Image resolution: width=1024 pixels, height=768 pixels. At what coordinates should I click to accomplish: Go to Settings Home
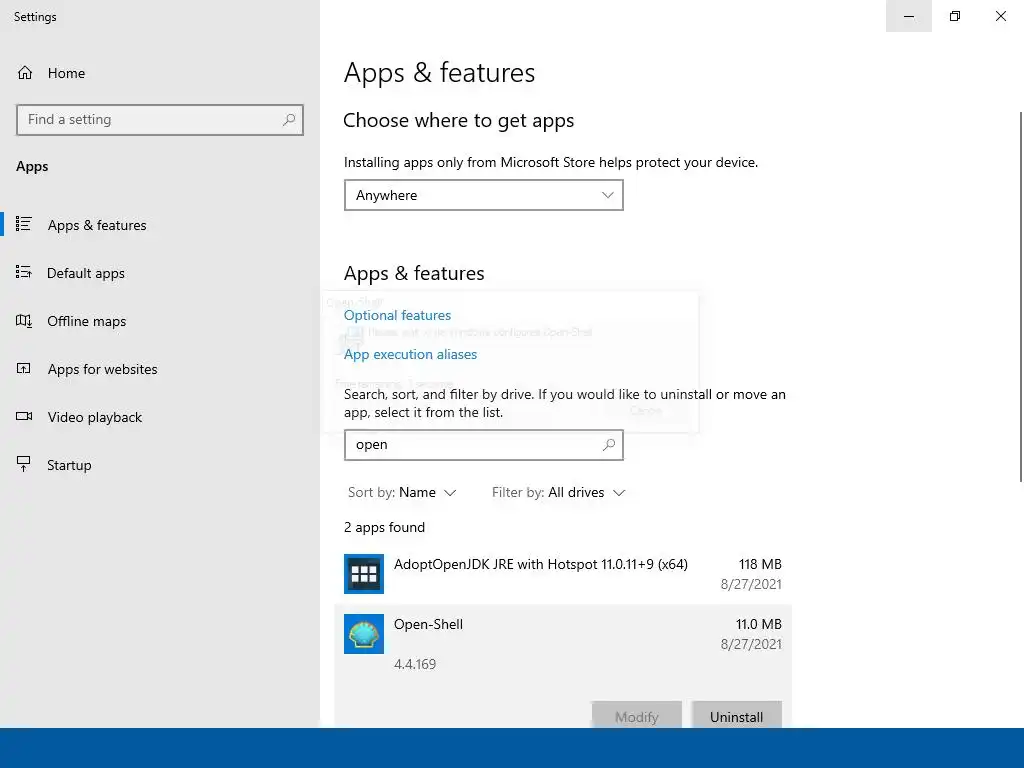66,73
